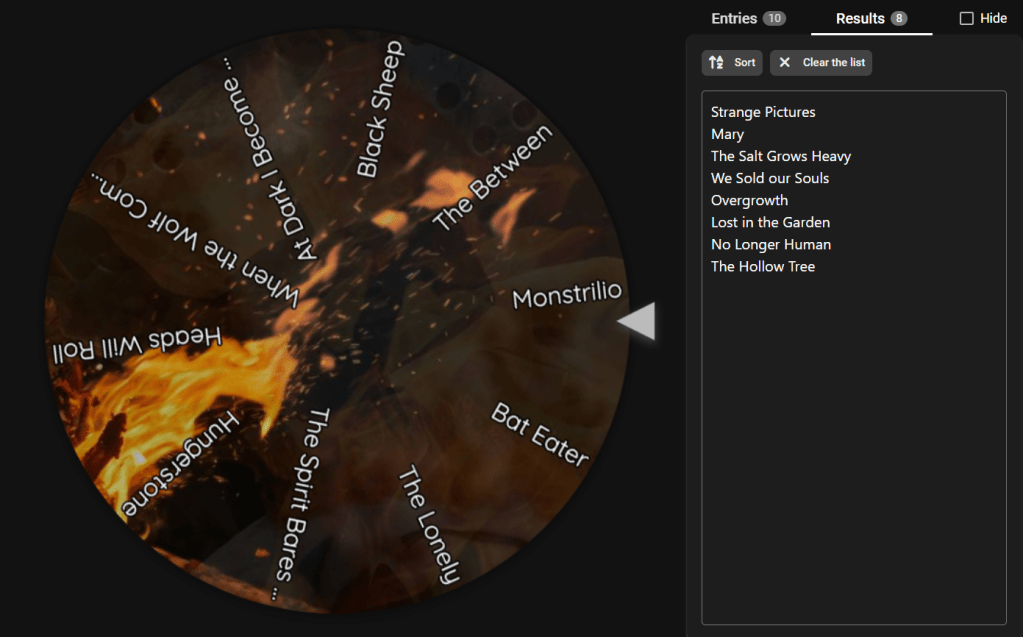Image resolution: width=1023 pixels, height=637 pixels.
Task: Click The Hollow Tree result entry
Action: [763, 266]
